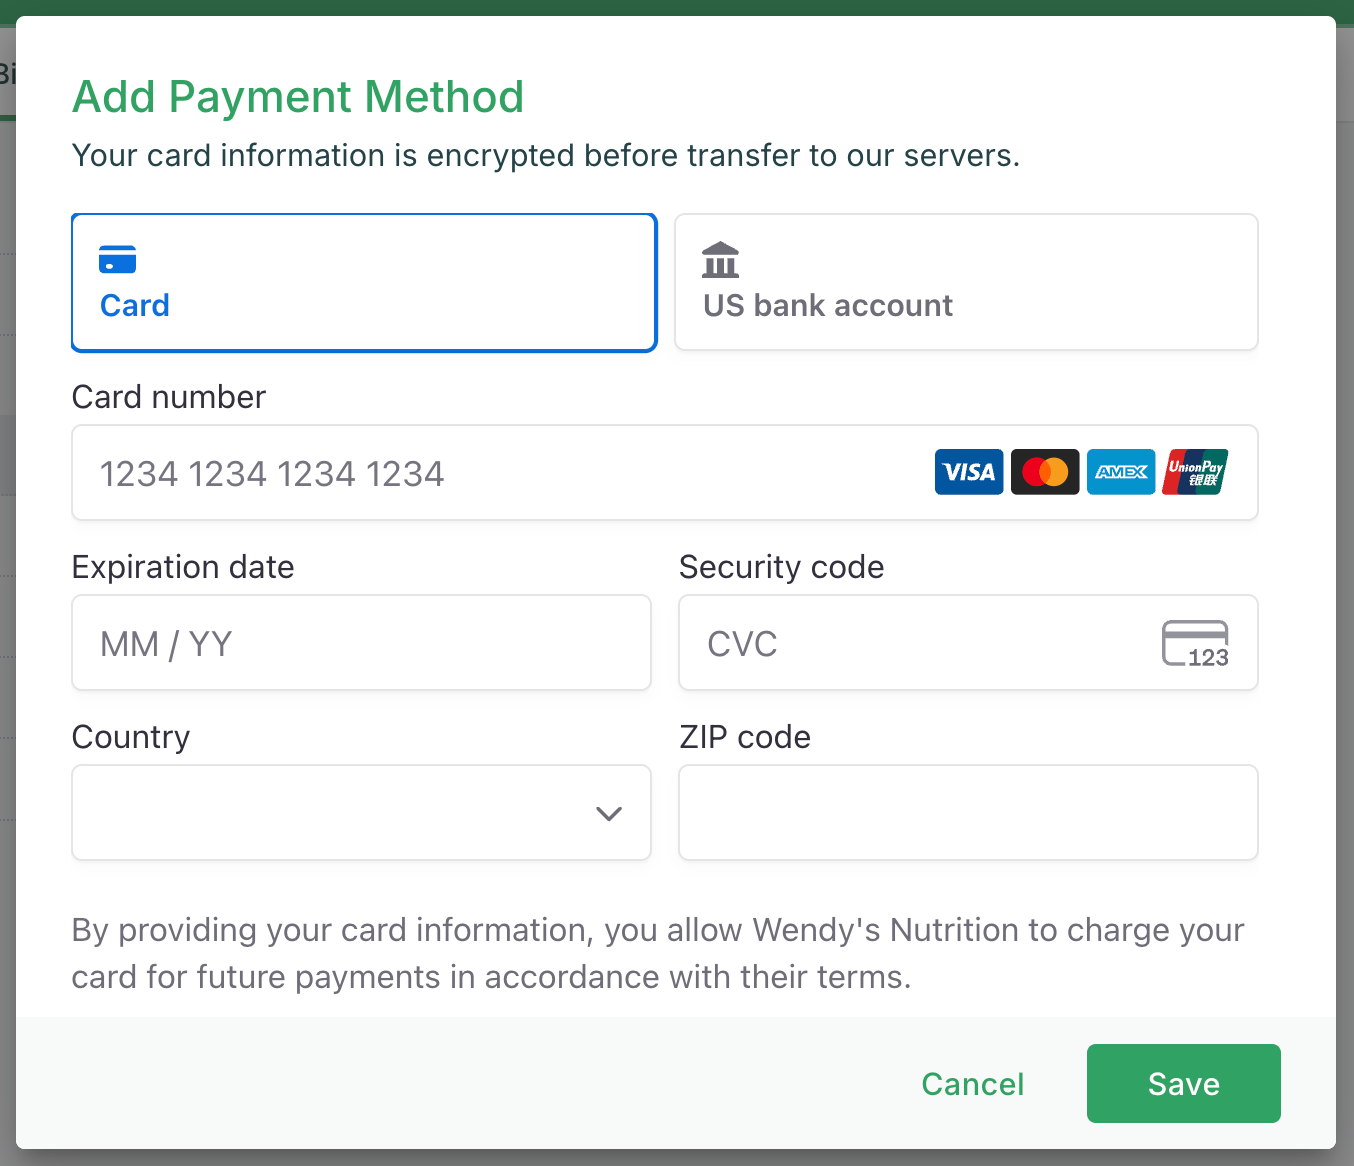
Task: Click the Expiration date MM / YY field
Action: (361, 643)
